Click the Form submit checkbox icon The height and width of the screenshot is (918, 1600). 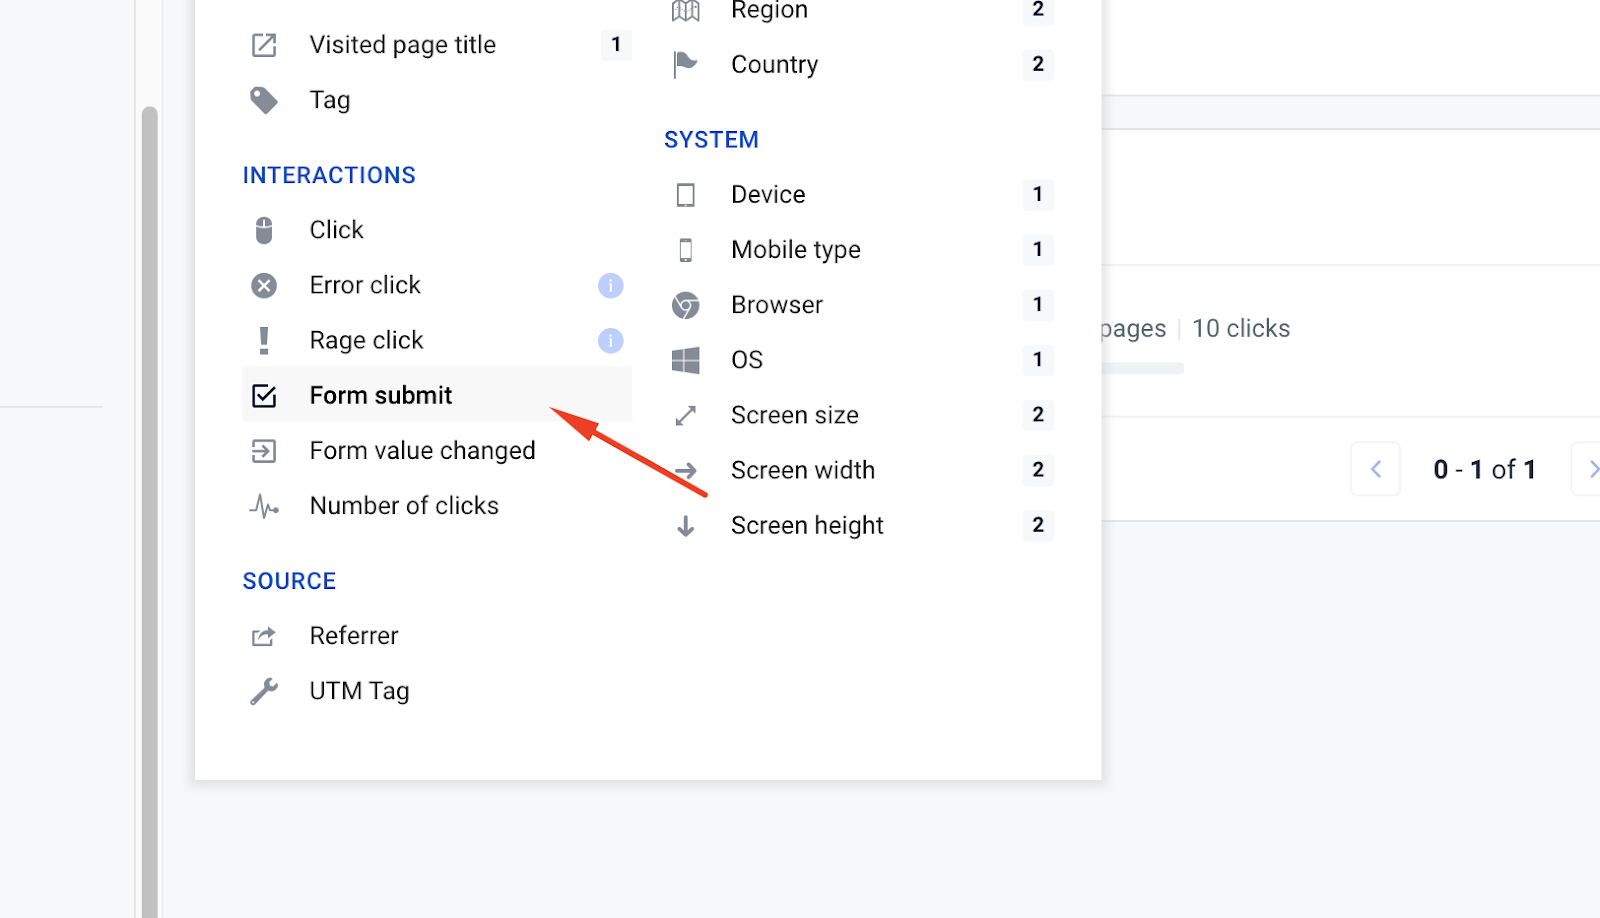(264, 396)
